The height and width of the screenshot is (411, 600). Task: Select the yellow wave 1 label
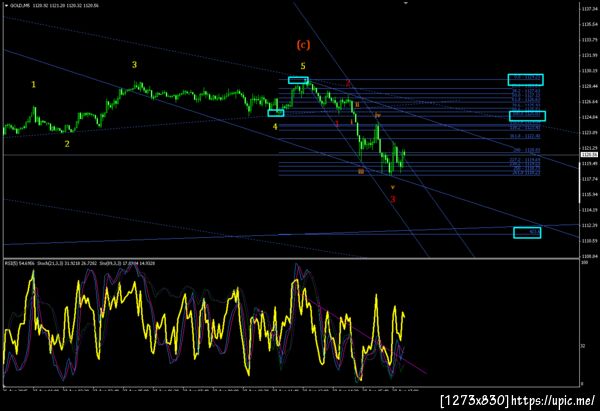34,84
